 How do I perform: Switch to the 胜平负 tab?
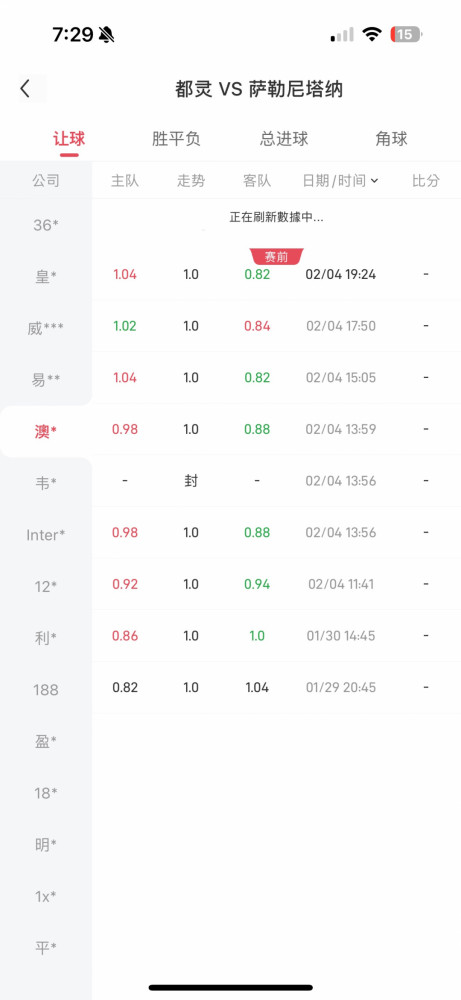[x=176, y=139]
